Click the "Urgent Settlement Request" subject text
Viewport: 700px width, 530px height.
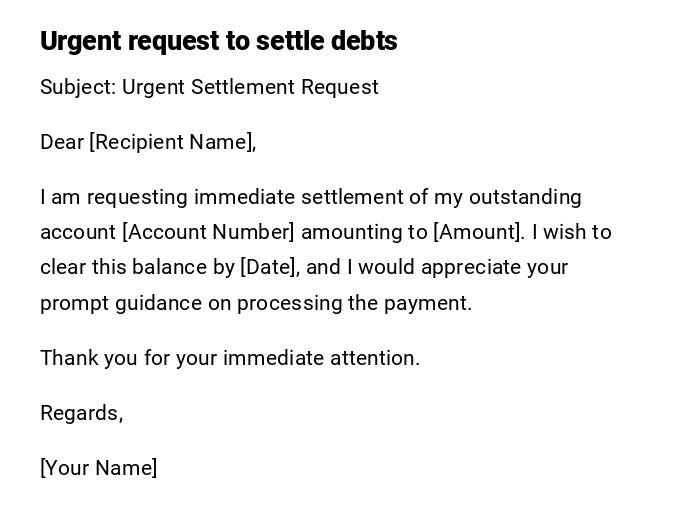250,87
